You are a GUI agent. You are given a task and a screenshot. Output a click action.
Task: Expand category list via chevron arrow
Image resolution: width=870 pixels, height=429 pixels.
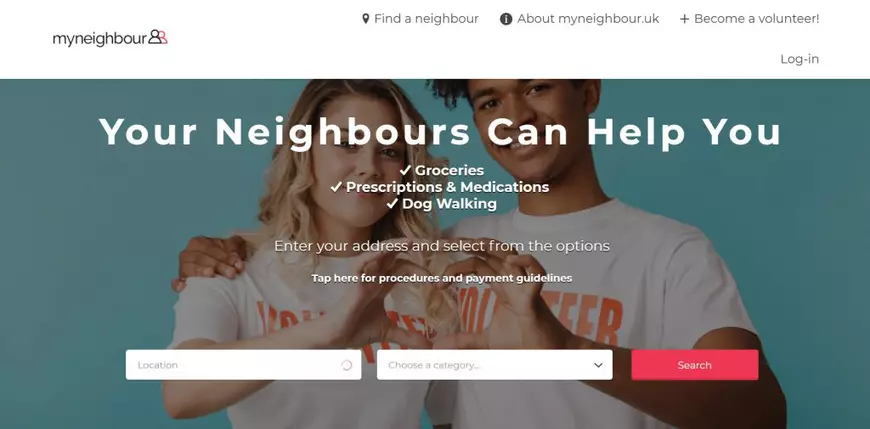coord(598,365)
